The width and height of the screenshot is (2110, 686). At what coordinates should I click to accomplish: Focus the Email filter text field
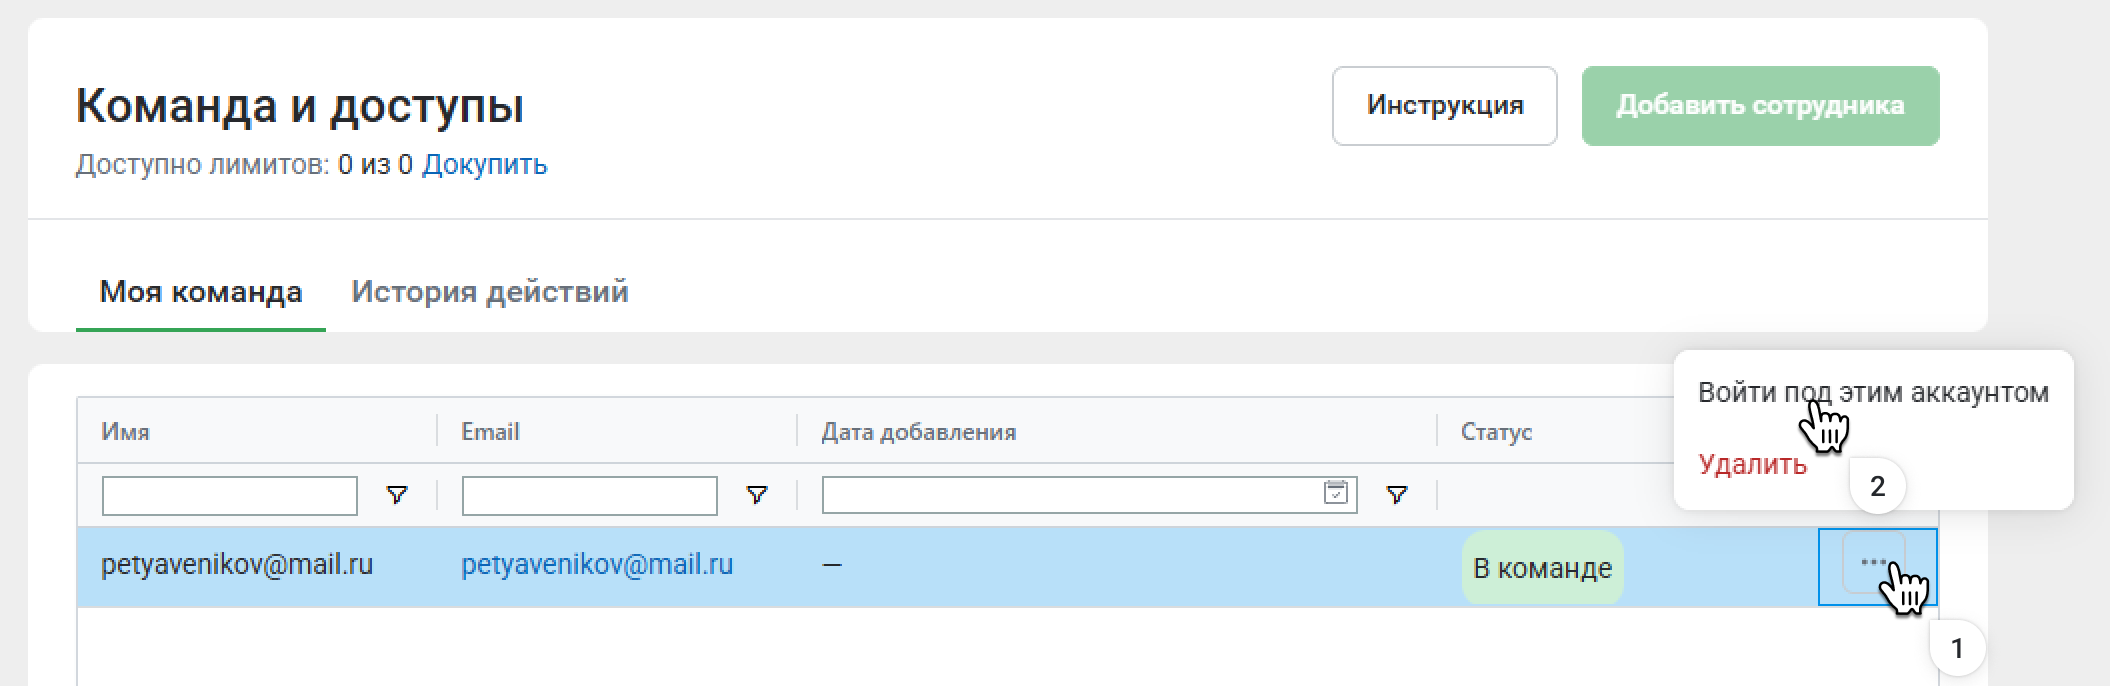[x=589, y=496]
